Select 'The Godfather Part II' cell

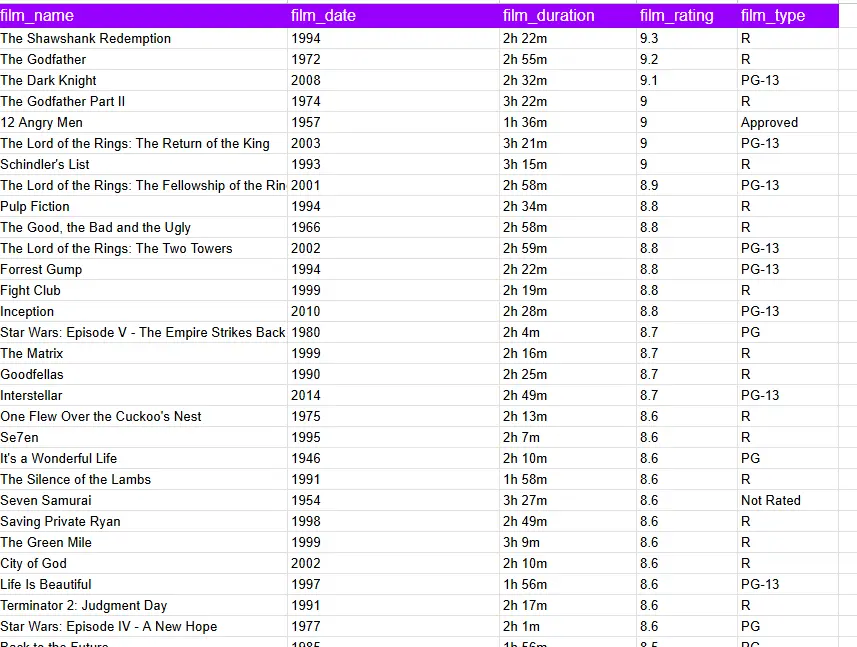coord(143,101)
